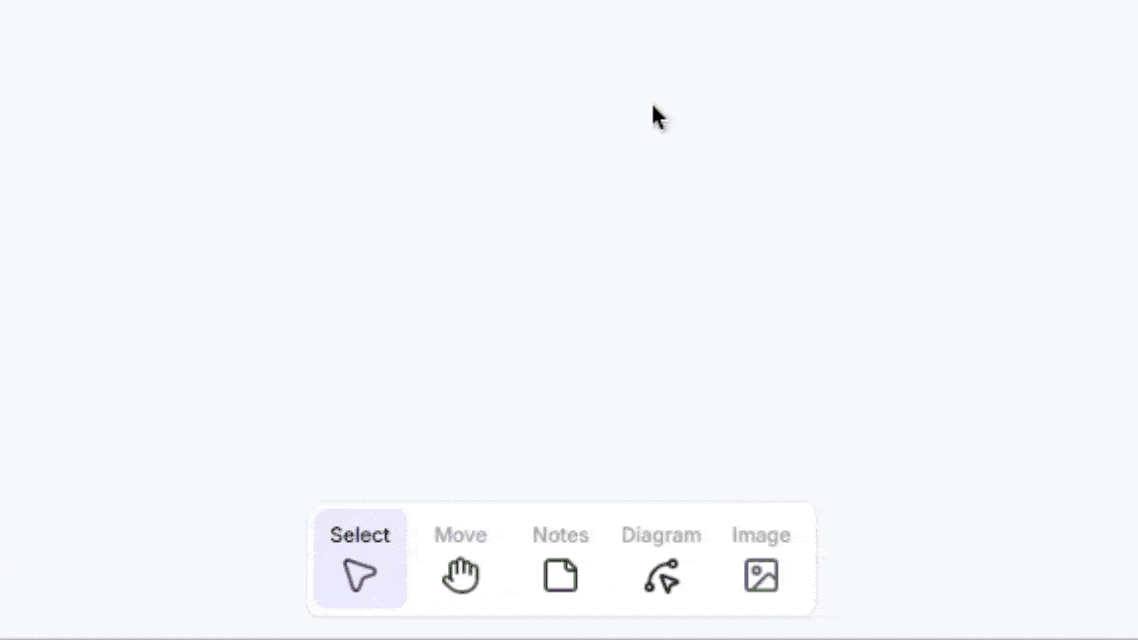Click the highlighted purple Select button
The width and height of the screenshot is (1138, 640).
361,559
